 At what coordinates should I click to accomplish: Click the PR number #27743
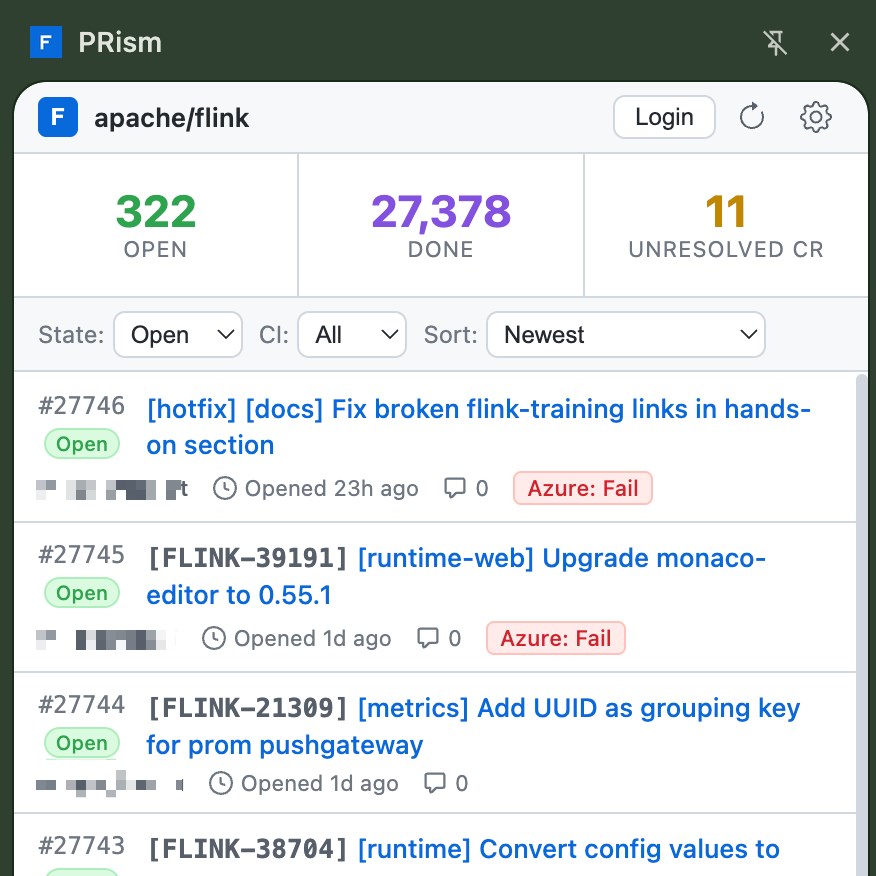point(82,846)
